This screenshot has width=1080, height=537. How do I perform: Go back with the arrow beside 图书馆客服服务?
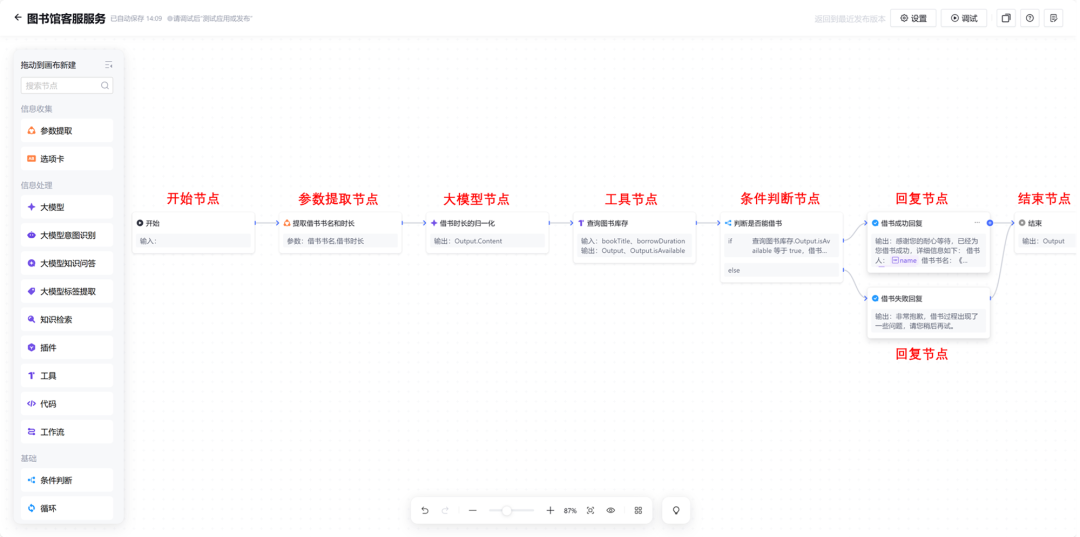pyautogui.click(x=17, y=17)
